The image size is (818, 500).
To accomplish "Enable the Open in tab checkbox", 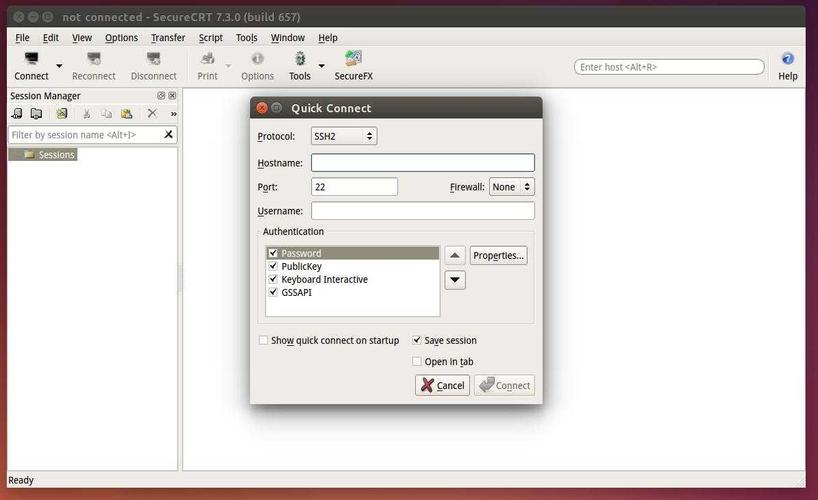I will click(x=417, y=361).
